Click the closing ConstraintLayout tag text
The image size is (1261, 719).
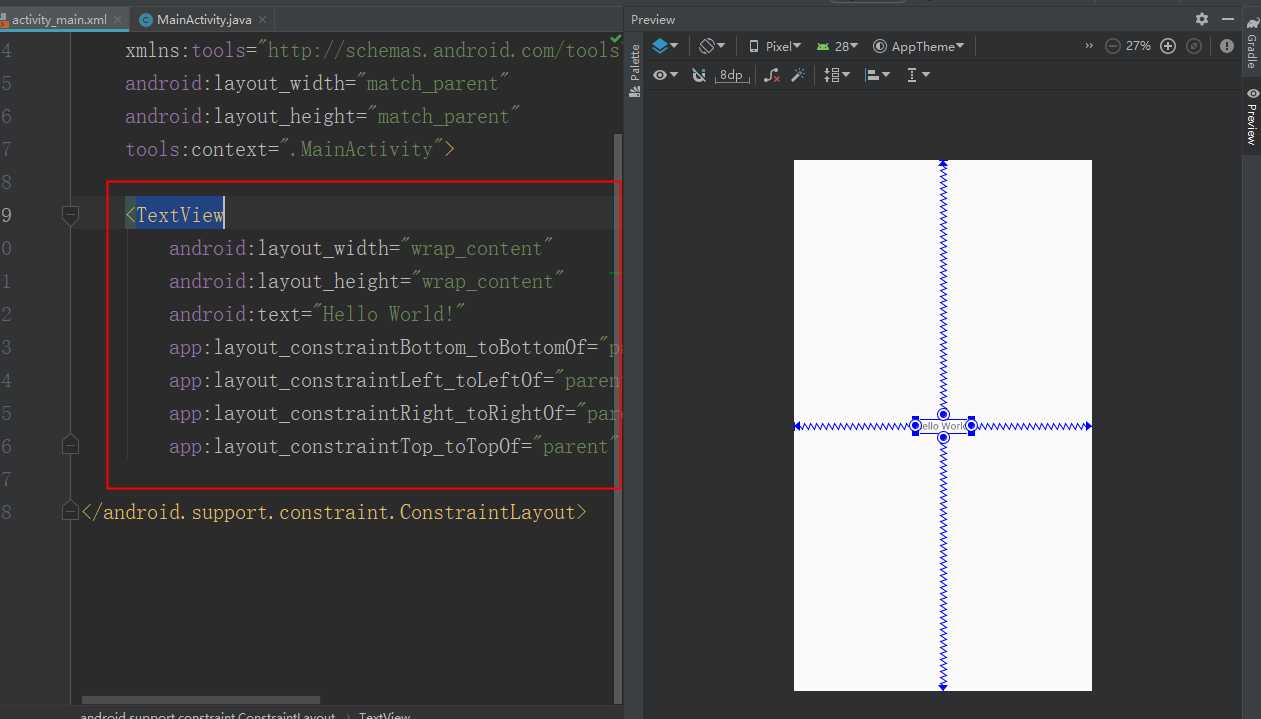pos(334,512)
